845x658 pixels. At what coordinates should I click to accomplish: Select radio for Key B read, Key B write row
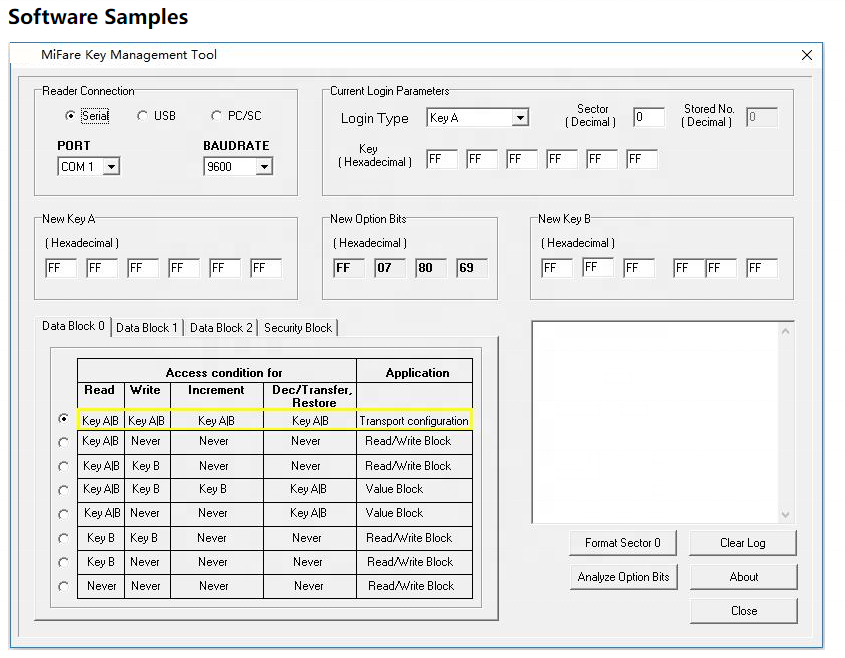tap(64, 538)
